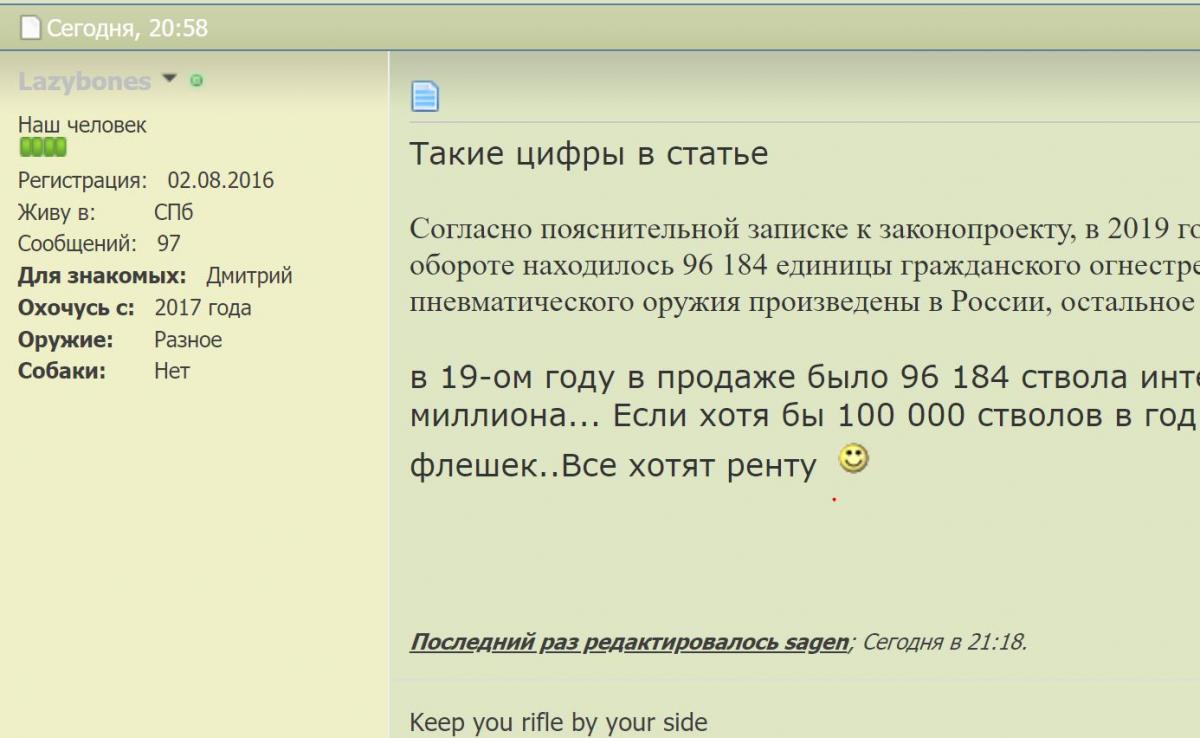Click the edit time 'Сегодня в 21:18'
Viewport: 1200px width, 738px height.
pyautogui.click(x=943, y=642)
